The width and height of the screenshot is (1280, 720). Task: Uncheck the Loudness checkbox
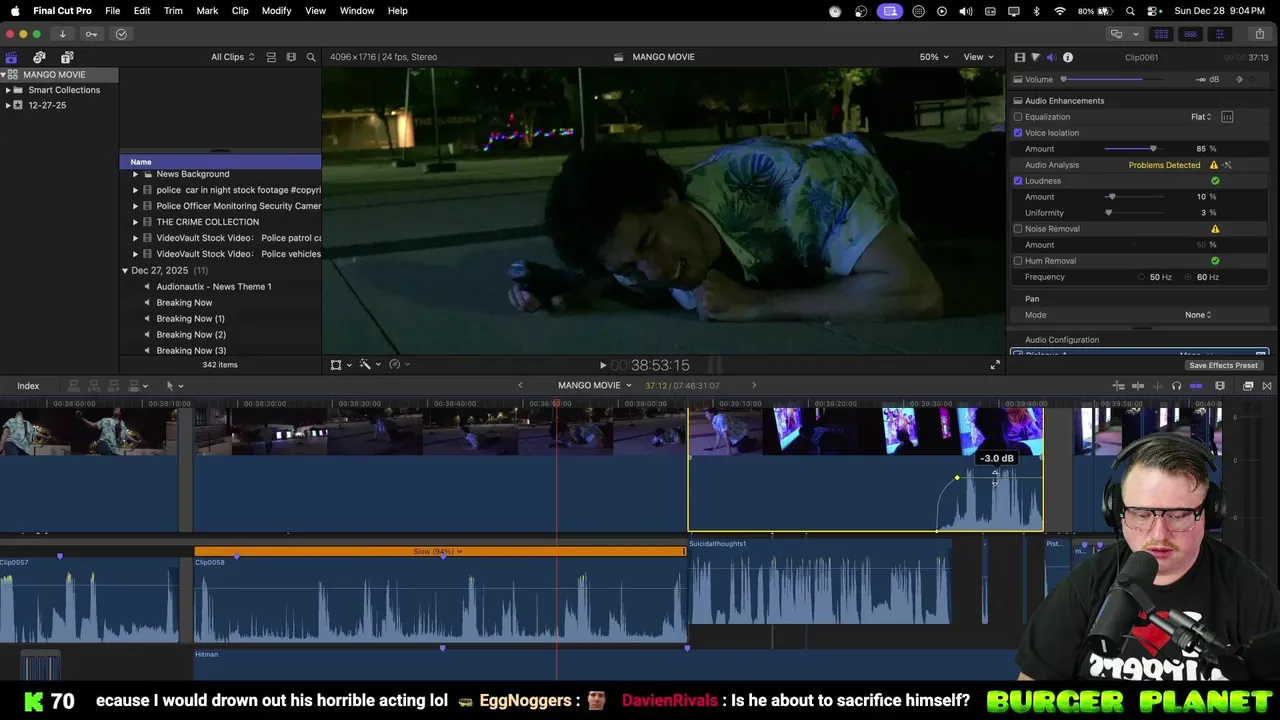(x=1018, y=181)
